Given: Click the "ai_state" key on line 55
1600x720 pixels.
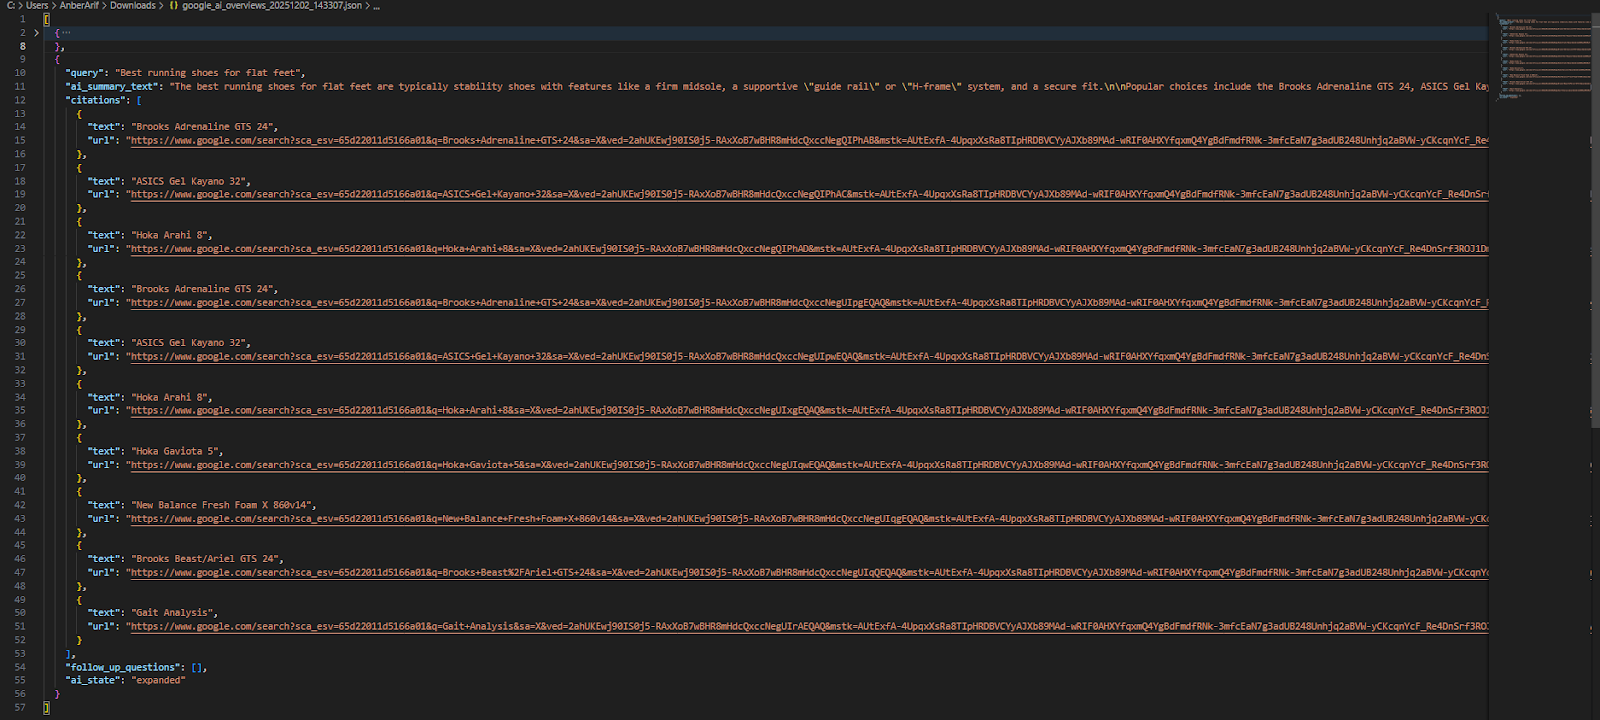Looking at the screenshot, I should (93, 680).
